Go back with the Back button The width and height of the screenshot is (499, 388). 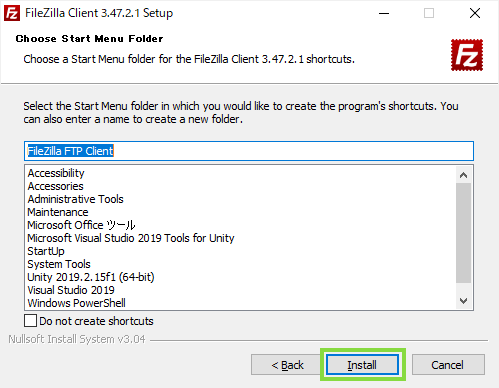tap(287, 365)
